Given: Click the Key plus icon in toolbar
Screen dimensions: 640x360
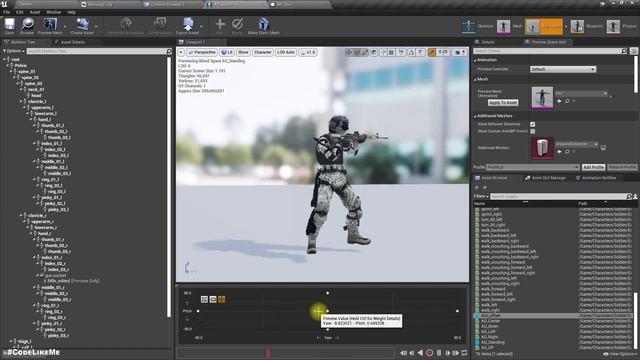Looking at the screenshot, I should 220,24.
